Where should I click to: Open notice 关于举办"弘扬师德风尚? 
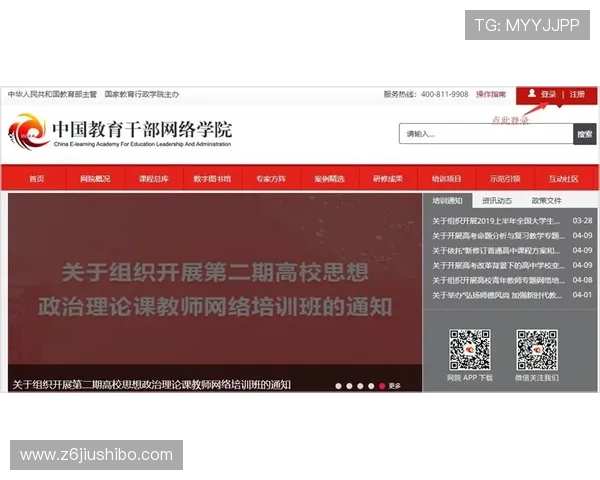[497, 295]
